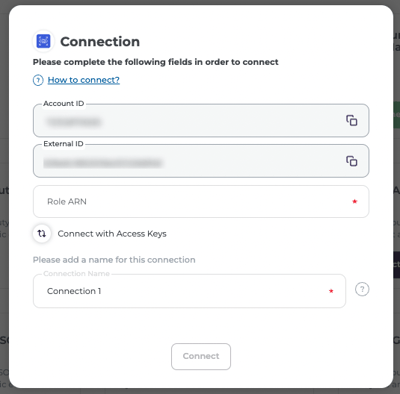This screenshot has height=394, width=400.
Task: Click the red asterisk in Role ARN field
Action: [x=355, y=201]
